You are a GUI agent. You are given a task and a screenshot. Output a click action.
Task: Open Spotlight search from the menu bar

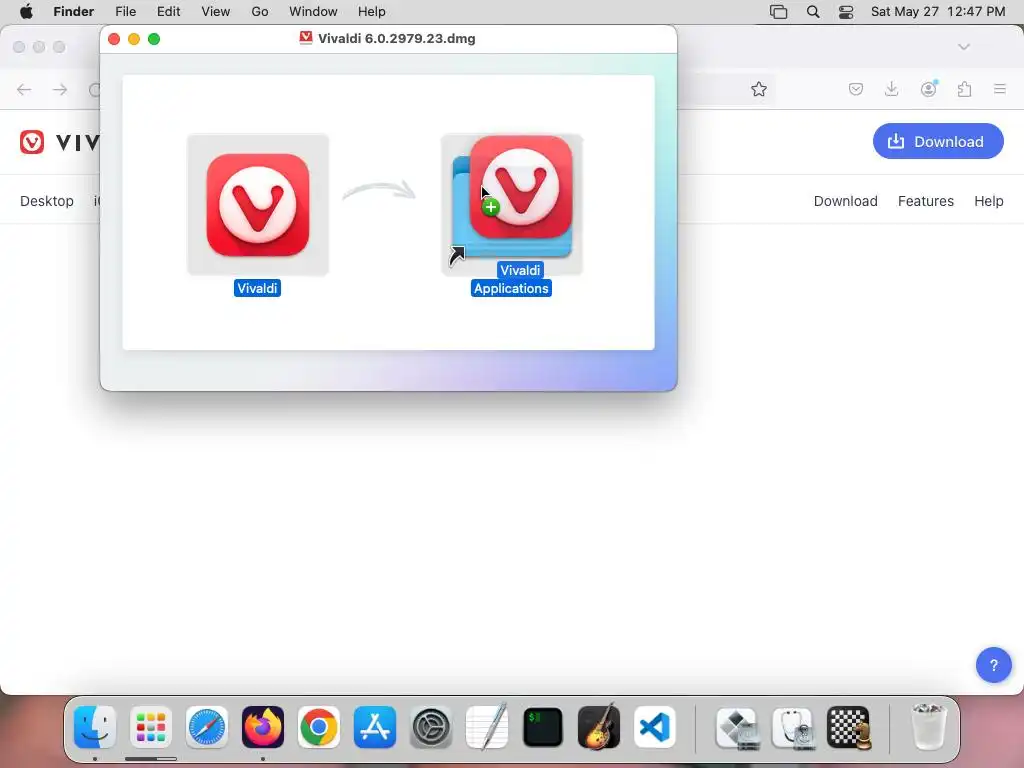click(813, 12)
